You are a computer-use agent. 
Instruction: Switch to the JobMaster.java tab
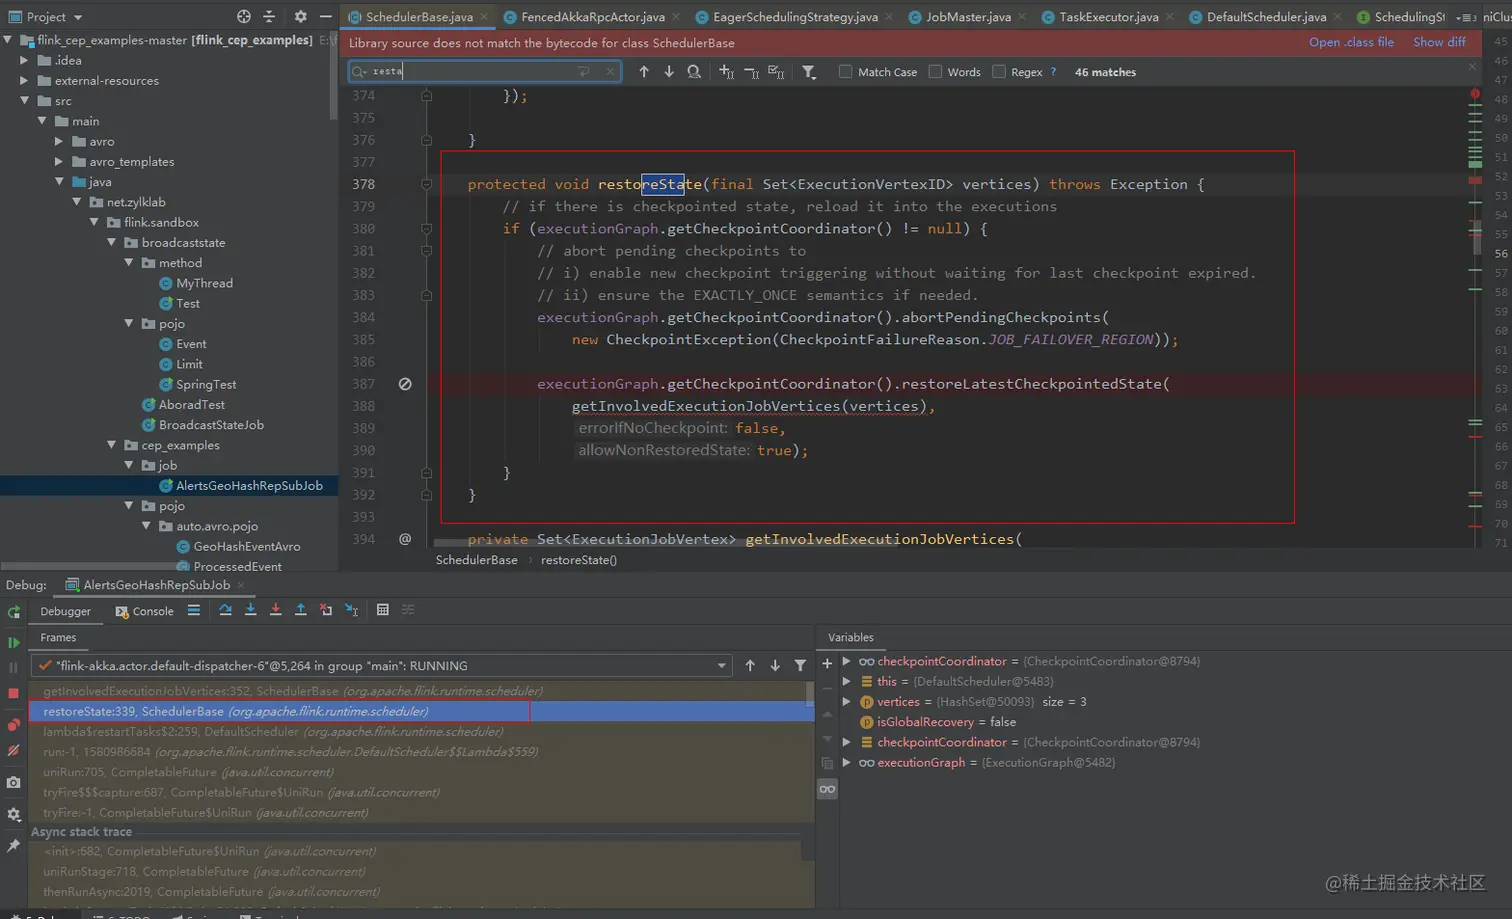967,17
